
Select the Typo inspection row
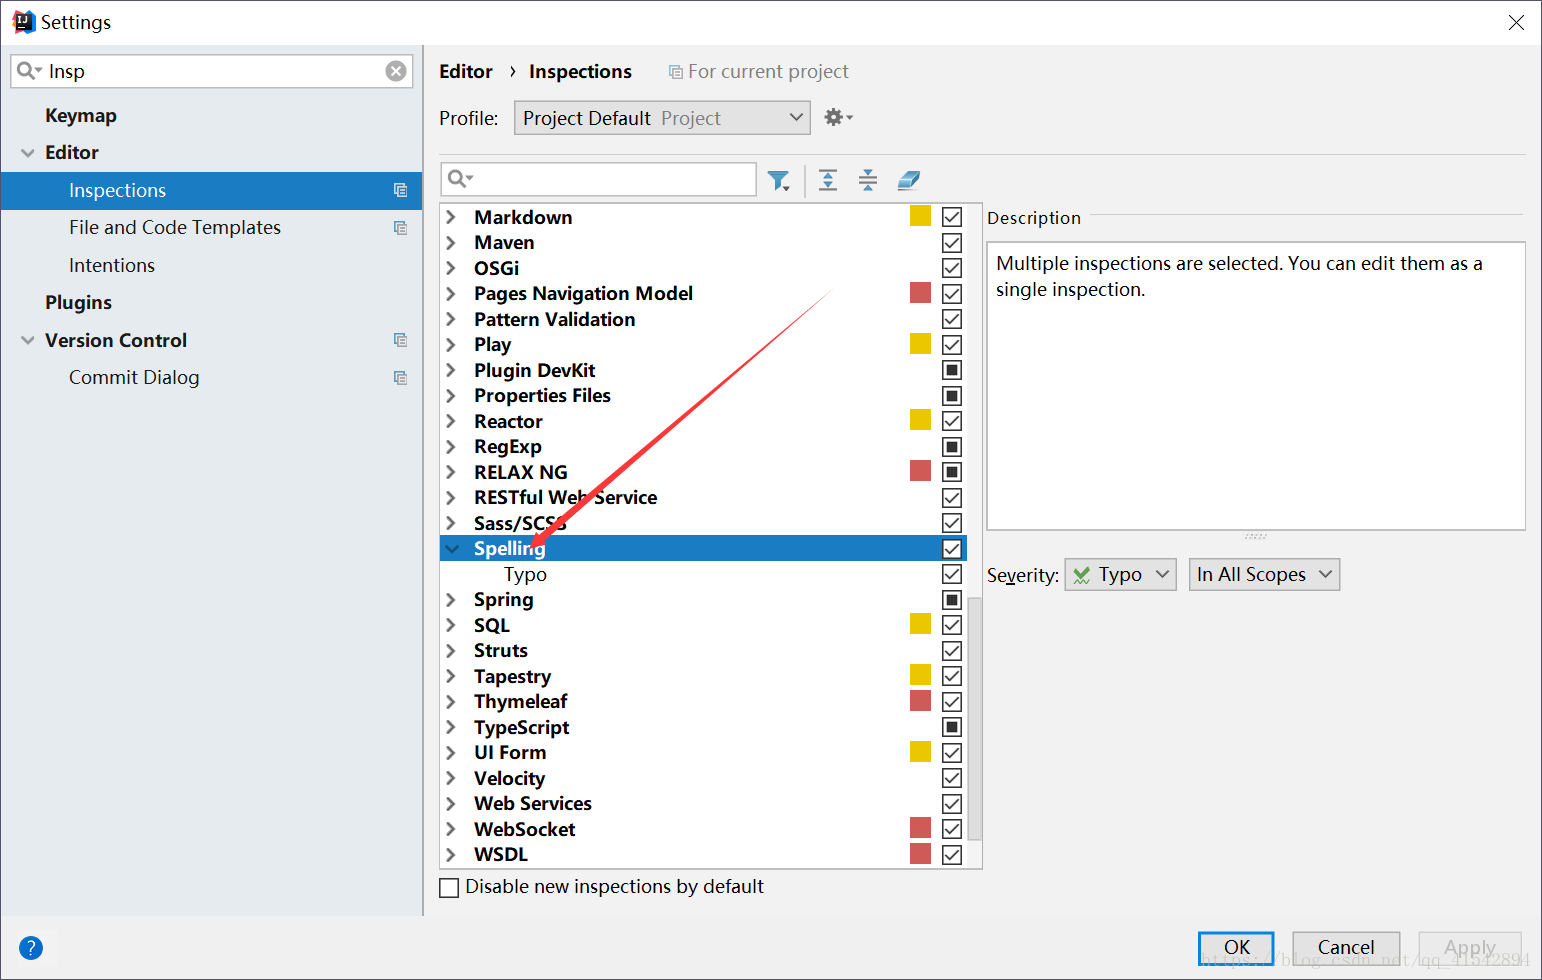pos(703,574)
